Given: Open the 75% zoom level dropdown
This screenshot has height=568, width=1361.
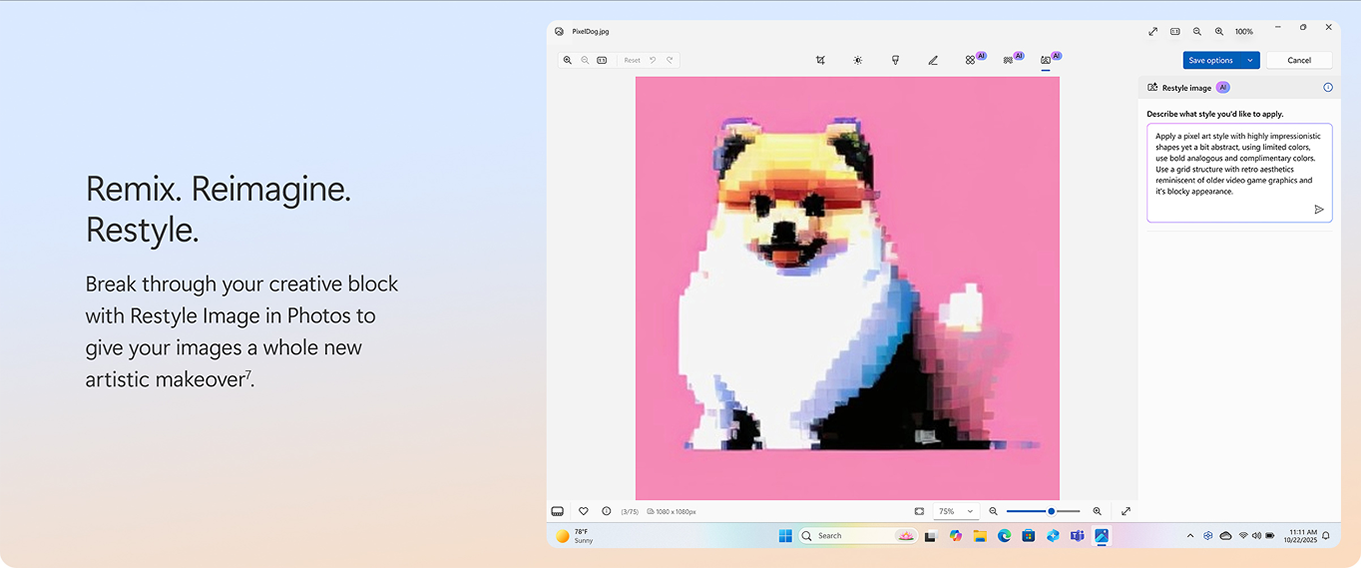Looking at the screenshot, I should click(x=955, y=511).
